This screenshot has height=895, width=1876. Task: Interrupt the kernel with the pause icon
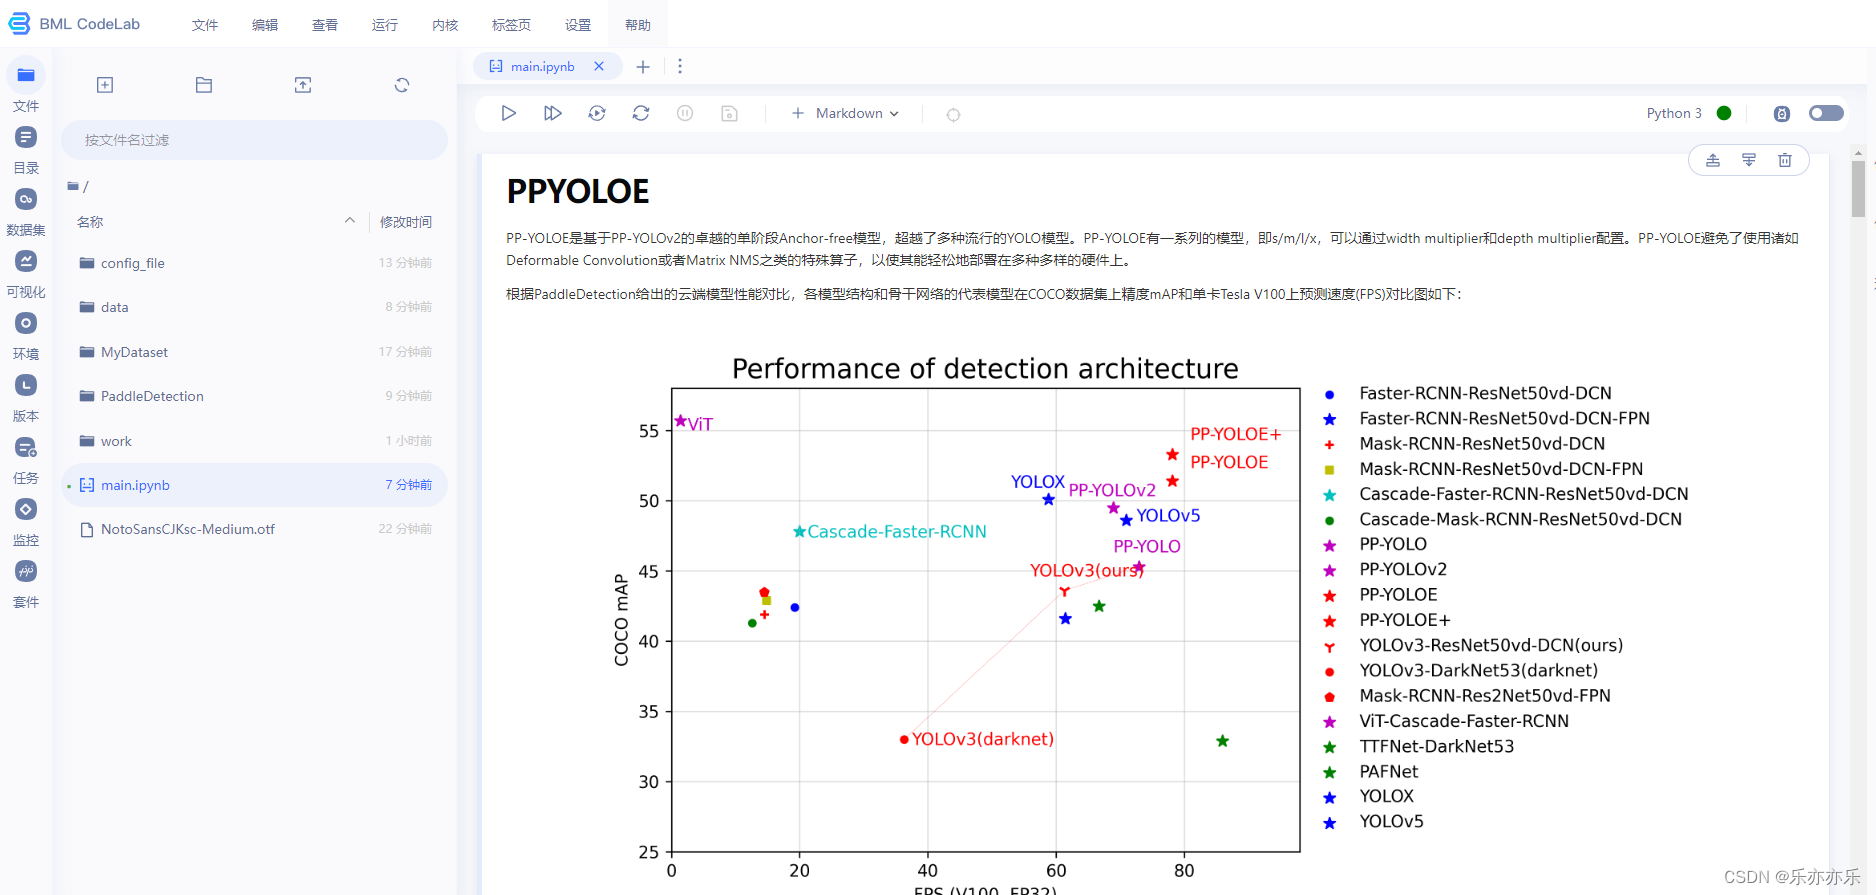pyautogui.click(x=685, y=113)
